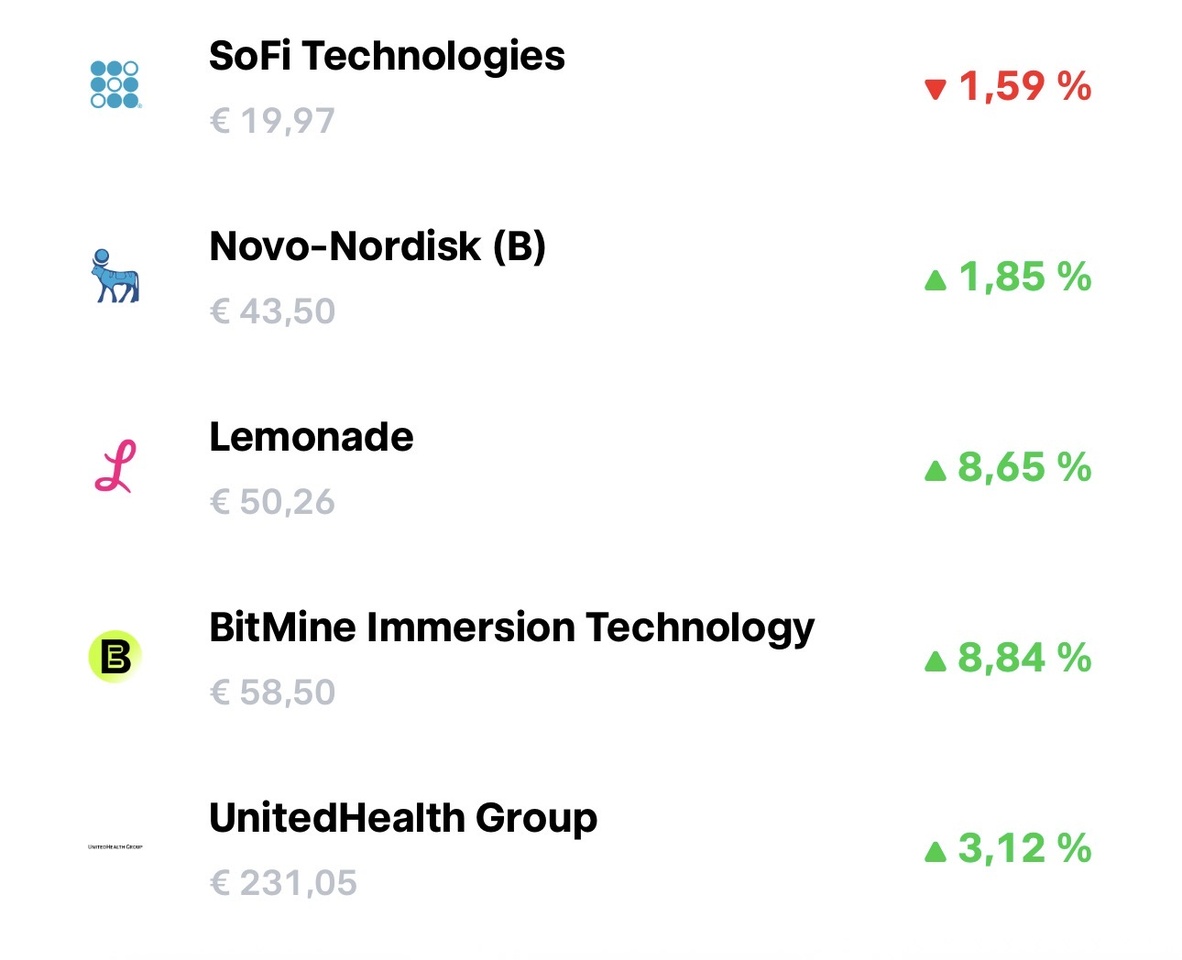Tap the 1,59 % loss percentage

(1024, 86)
